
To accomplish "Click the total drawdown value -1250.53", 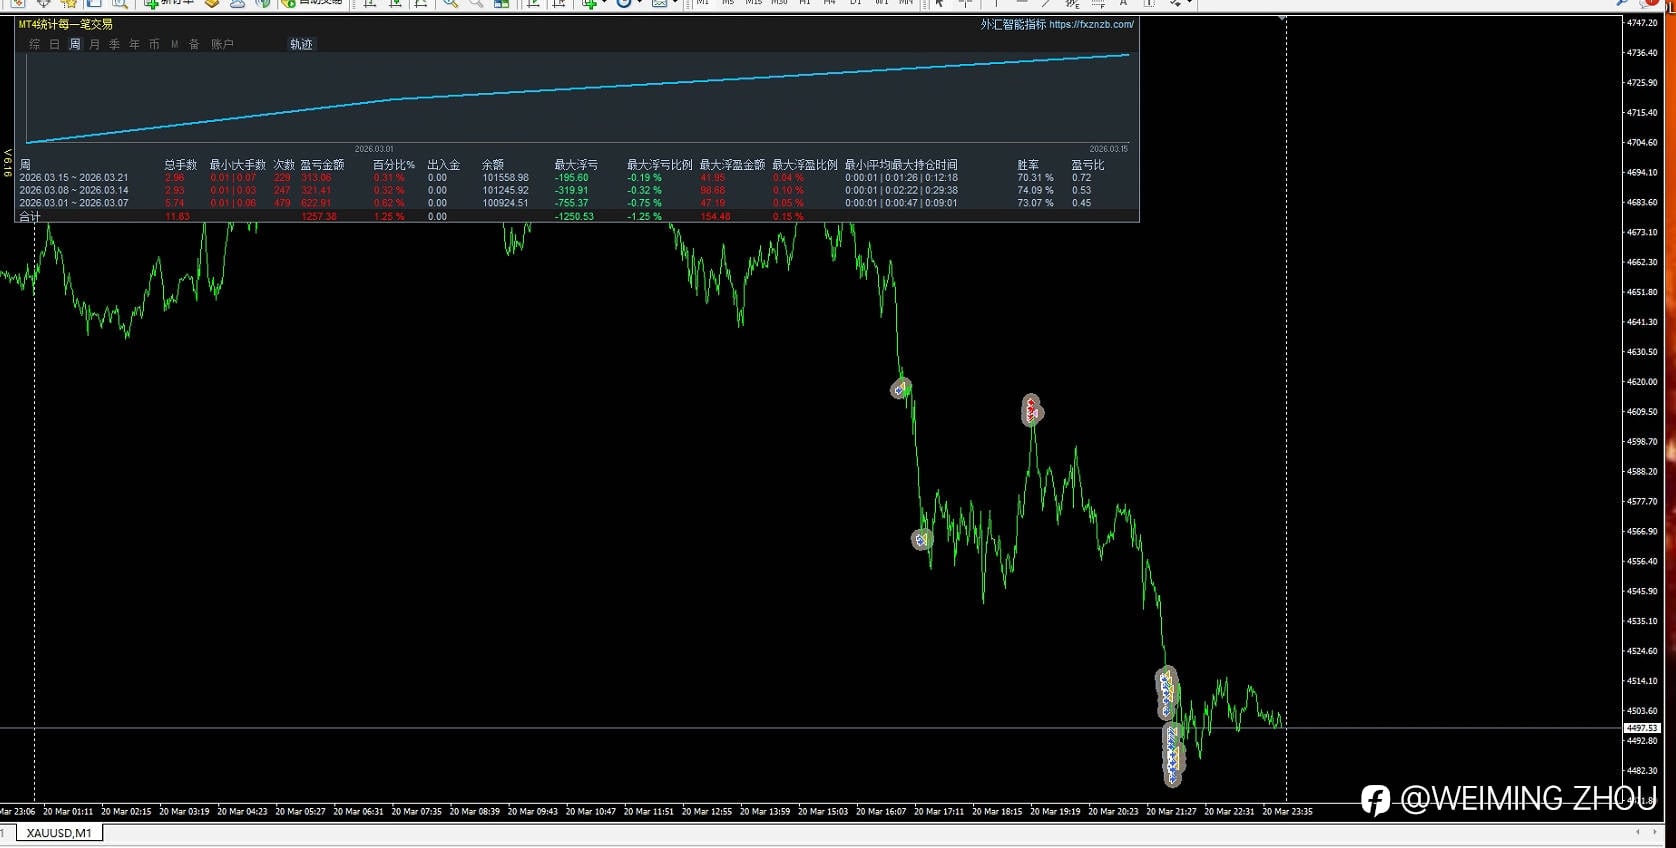I will pos(574,216).
